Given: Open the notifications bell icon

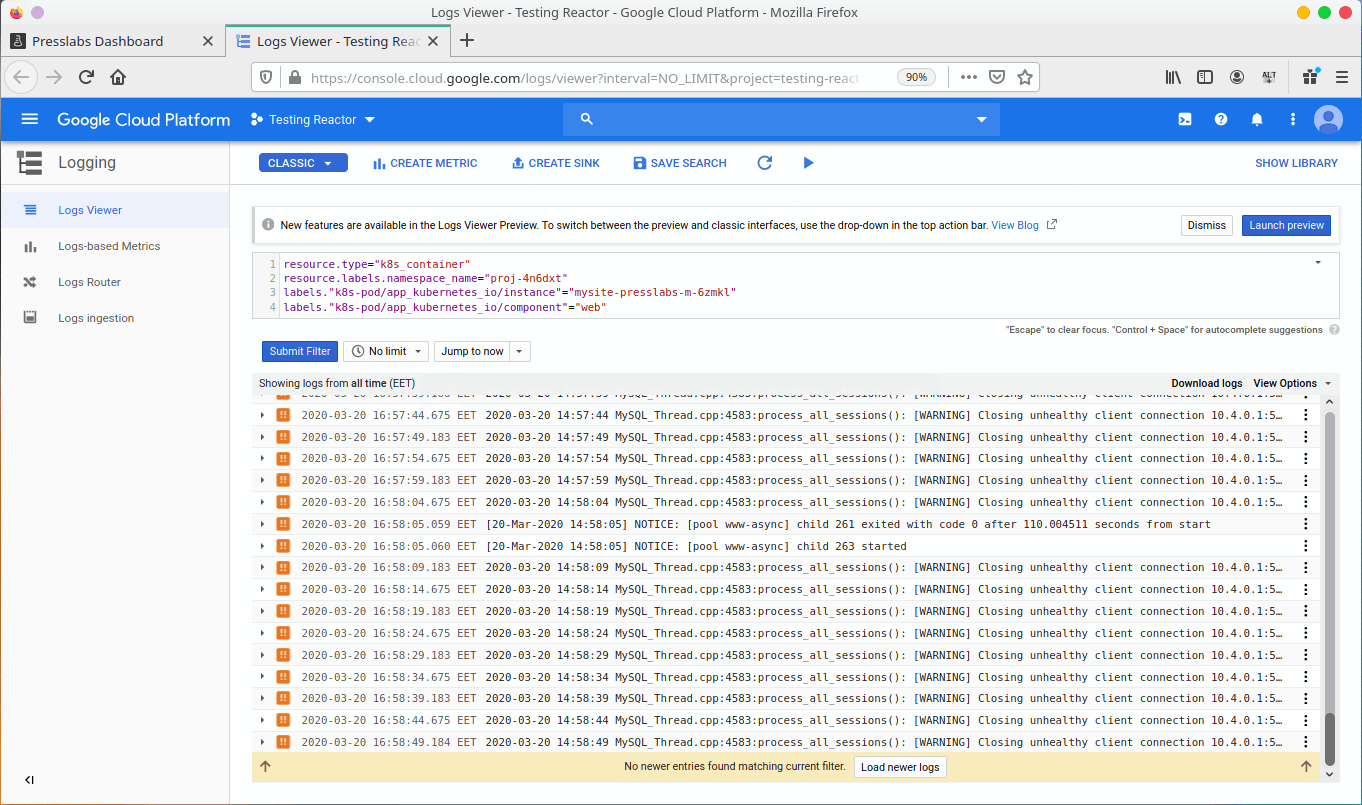Looking at the screenshot, I should [1257, 119].
